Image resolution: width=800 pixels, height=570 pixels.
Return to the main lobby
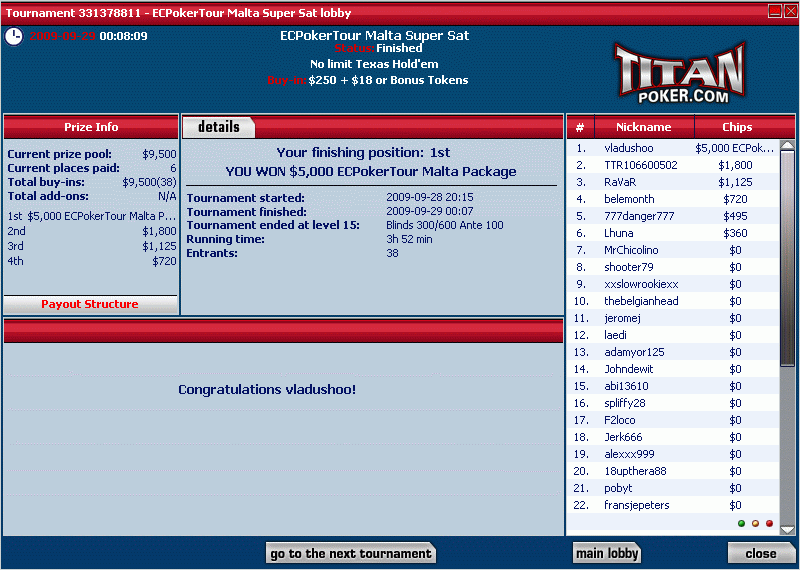tap(607, 553)
